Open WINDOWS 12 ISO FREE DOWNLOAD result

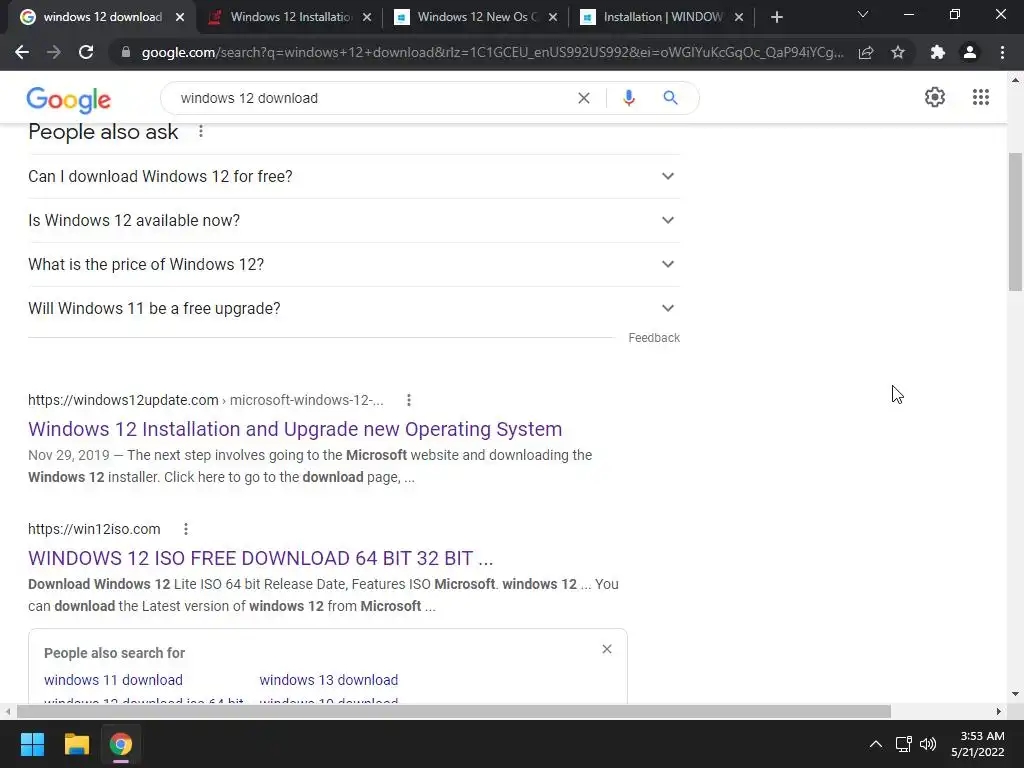(x=261, y=558)
